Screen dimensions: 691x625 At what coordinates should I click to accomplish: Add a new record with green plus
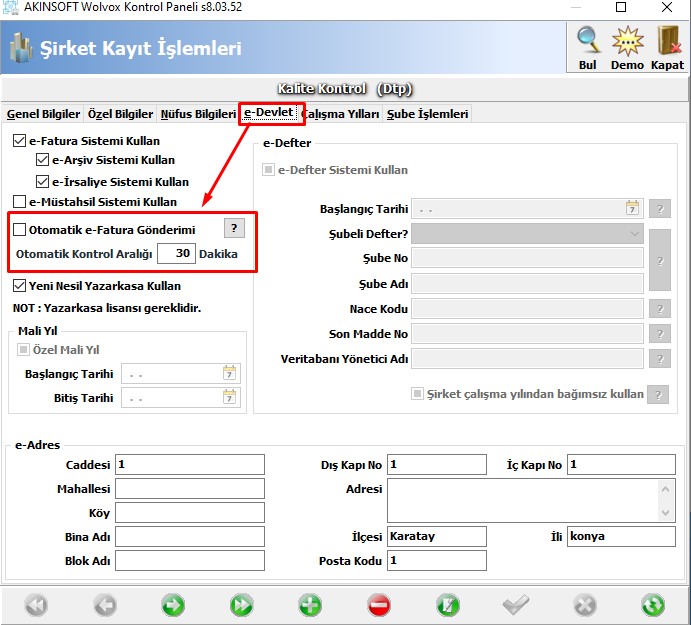click(310, 605)
